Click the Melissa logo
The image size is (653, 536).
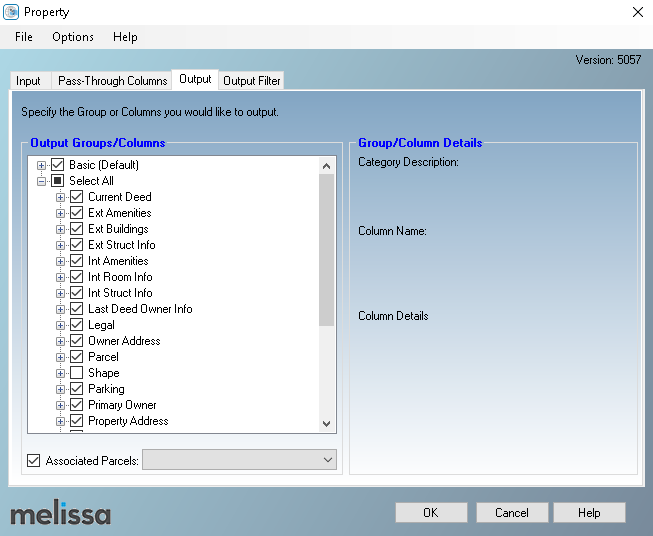click(61, 514)
